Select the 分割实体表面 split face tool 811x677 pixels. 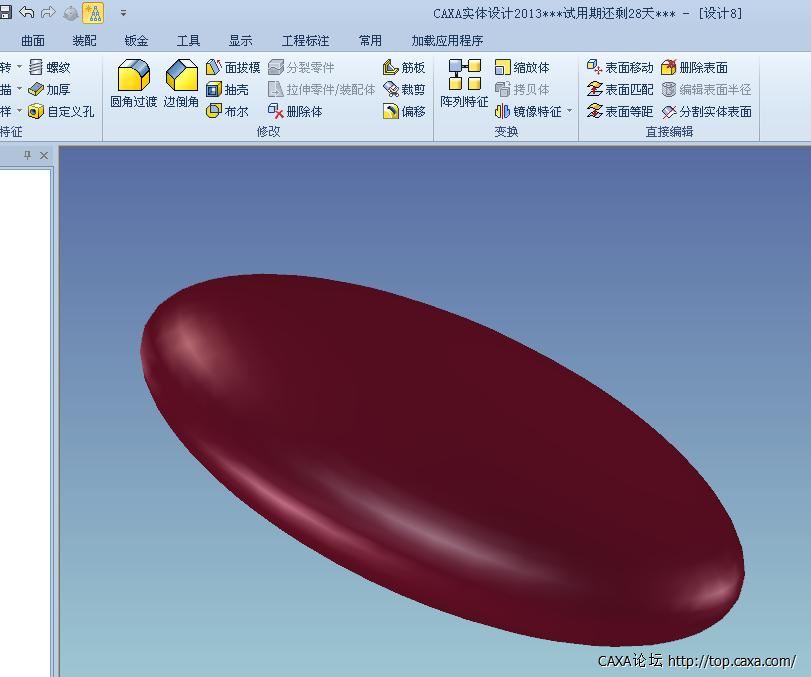pos(707,111)
